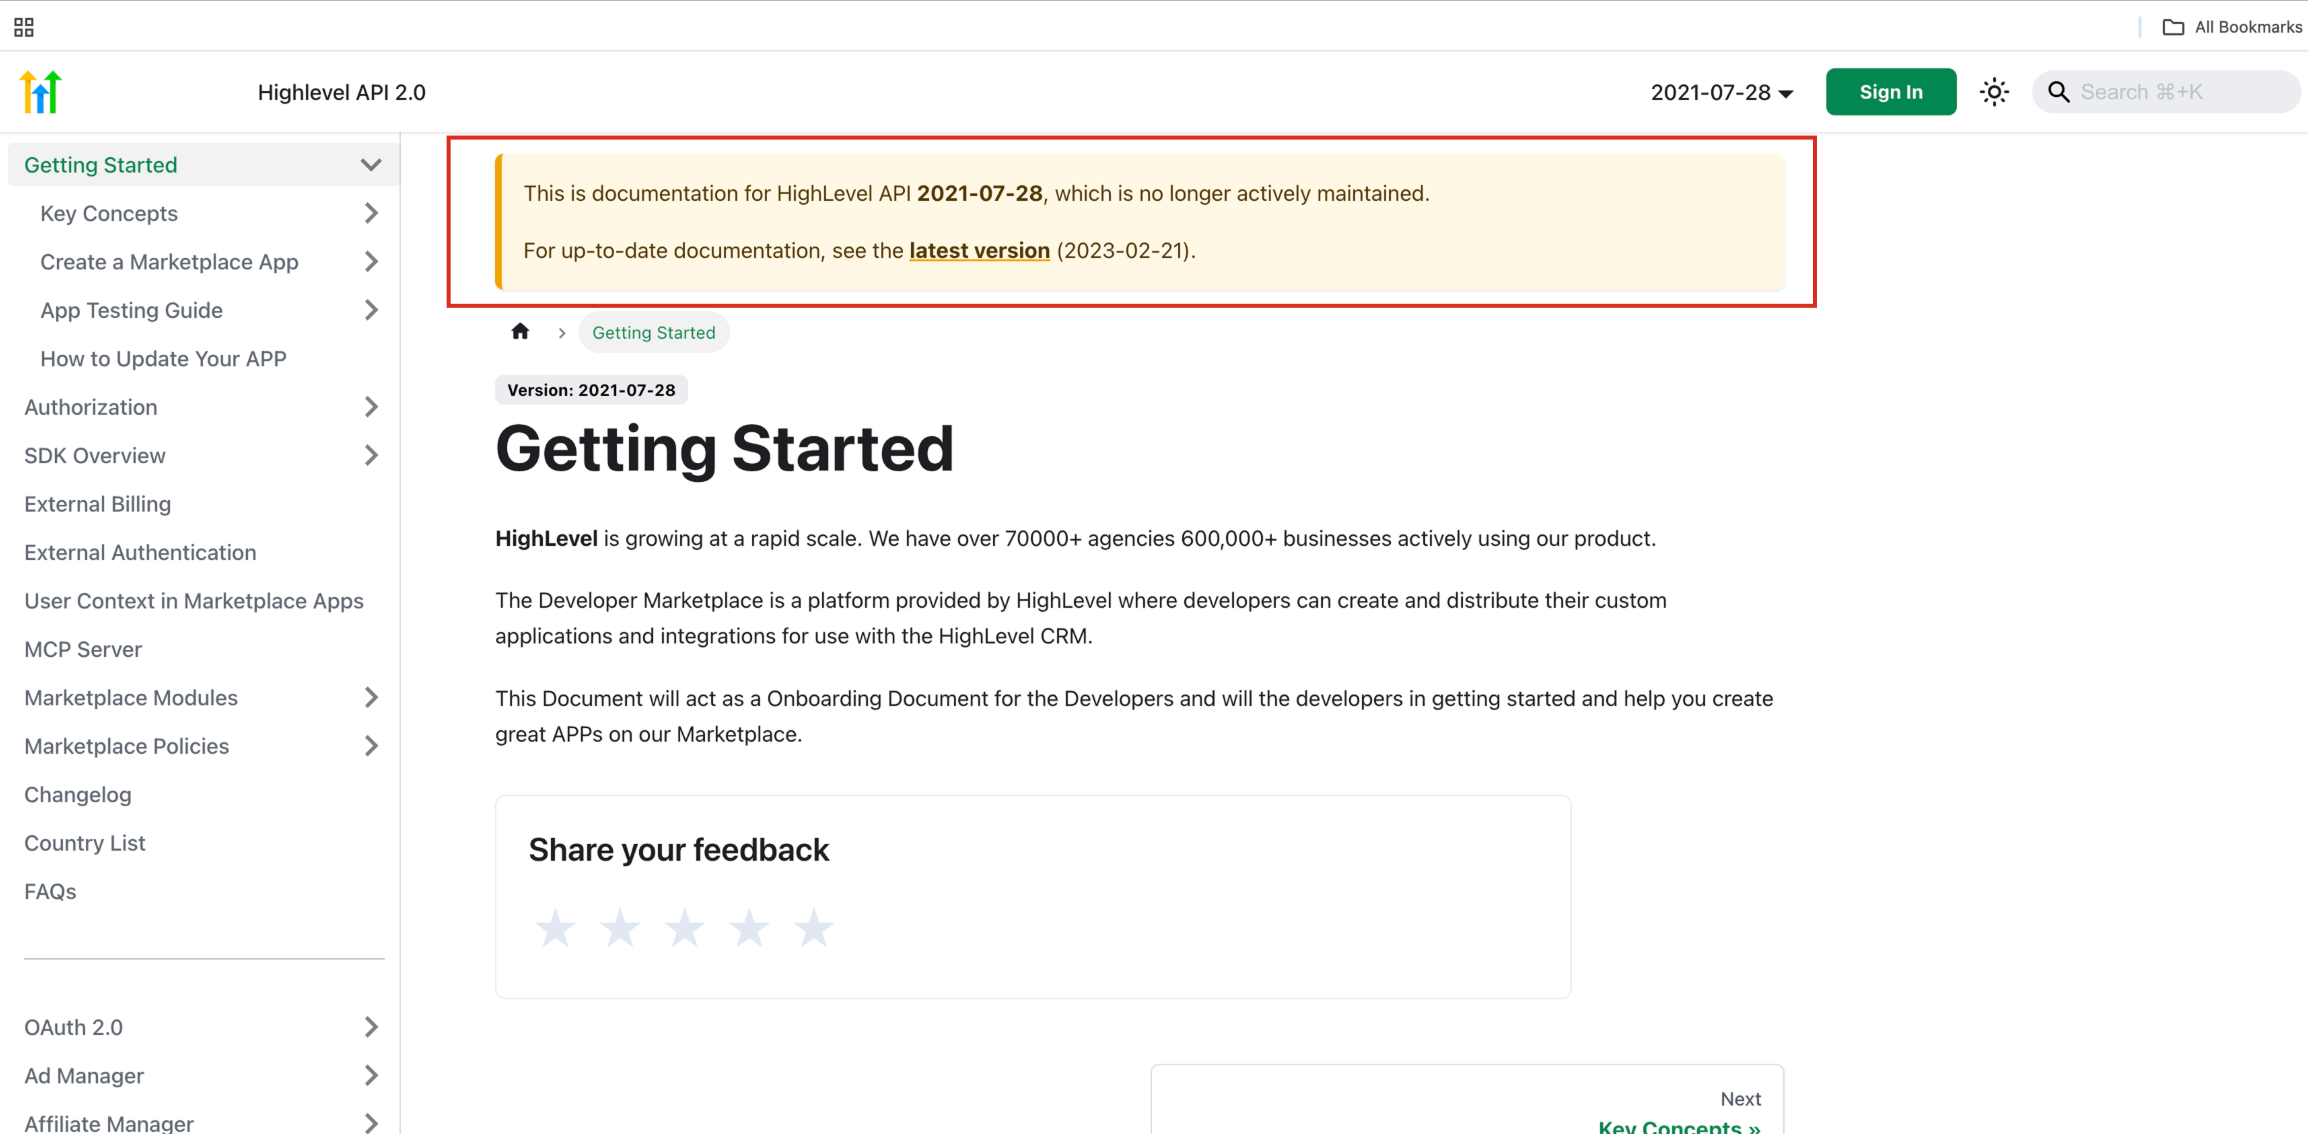Screen dimensions: 2308x1134
Task: Open App Testing Guide page
Action: point(131,310)
